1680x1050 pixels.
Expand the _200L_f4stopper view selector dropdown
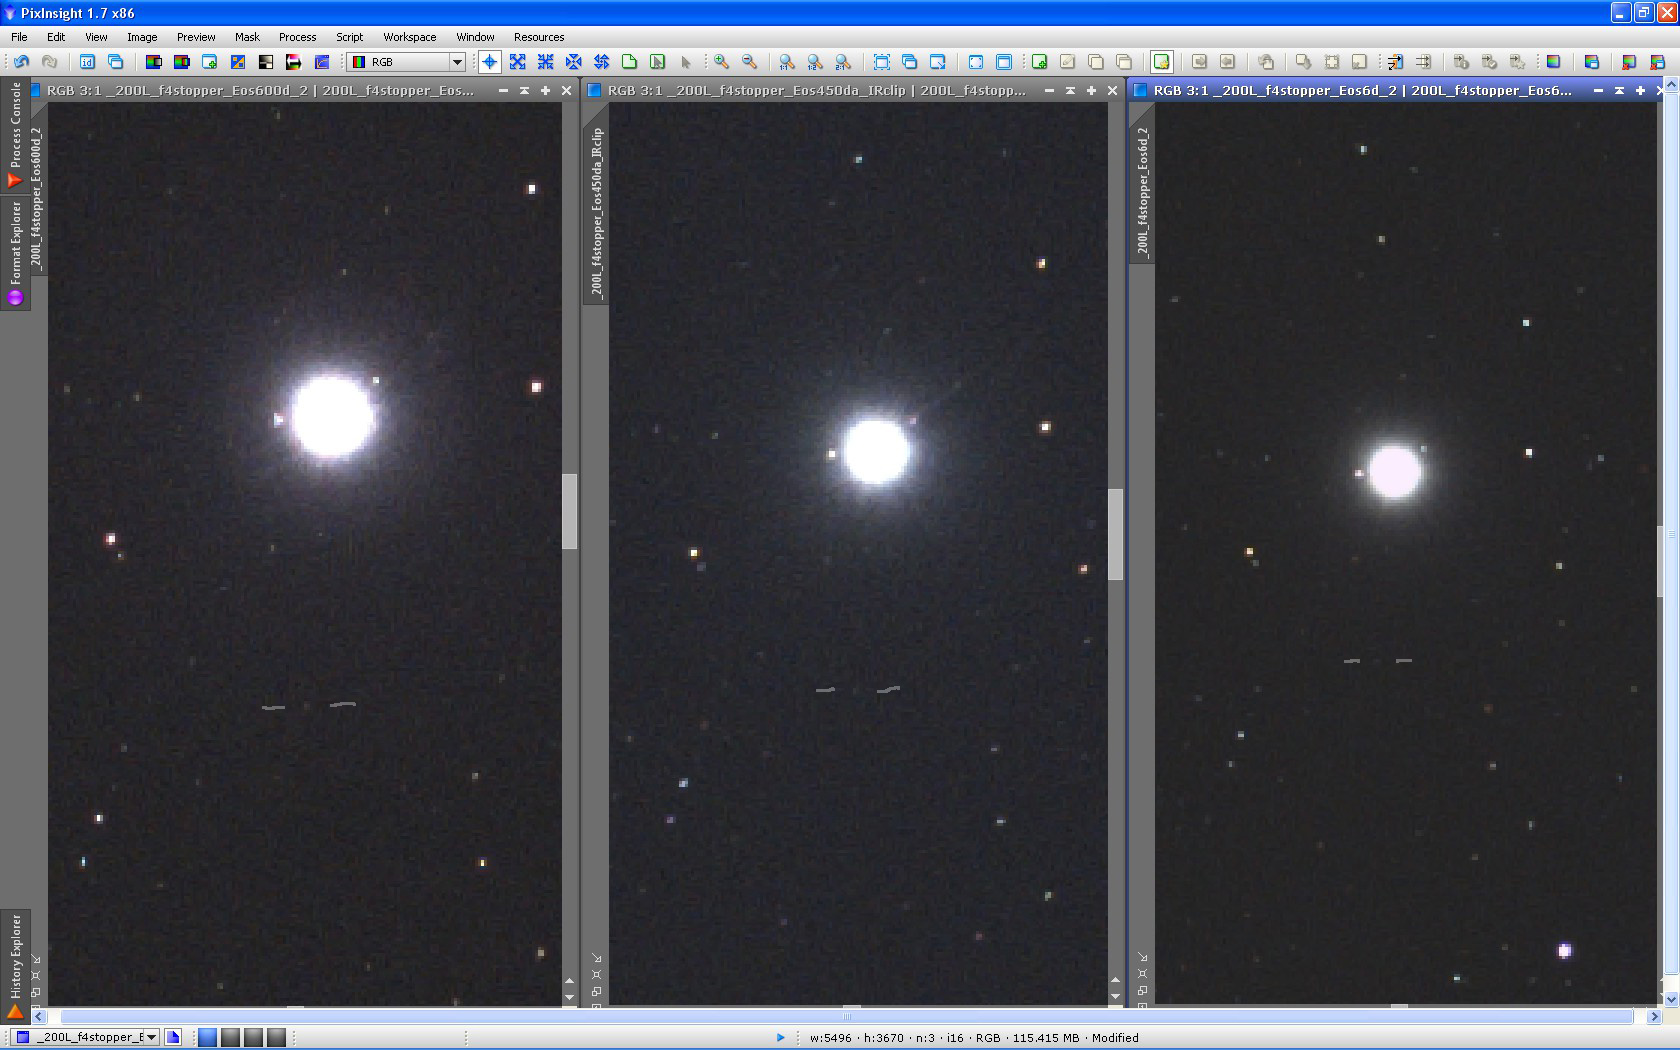coord(152,1038)
